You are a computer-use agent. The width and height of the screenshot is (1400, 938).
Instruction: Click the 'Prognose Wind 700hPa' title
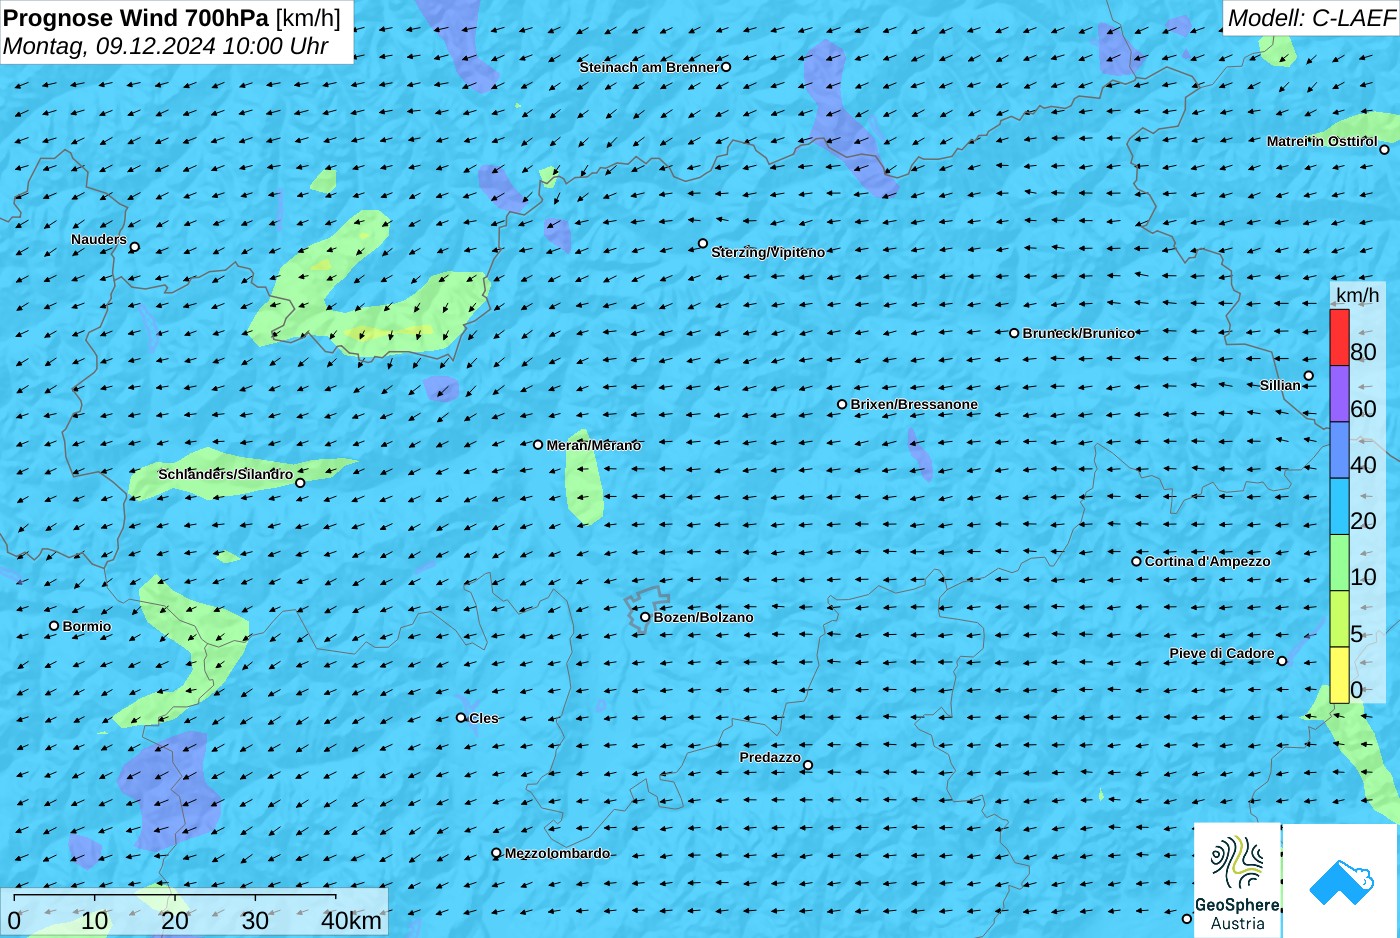pos(136,18)
